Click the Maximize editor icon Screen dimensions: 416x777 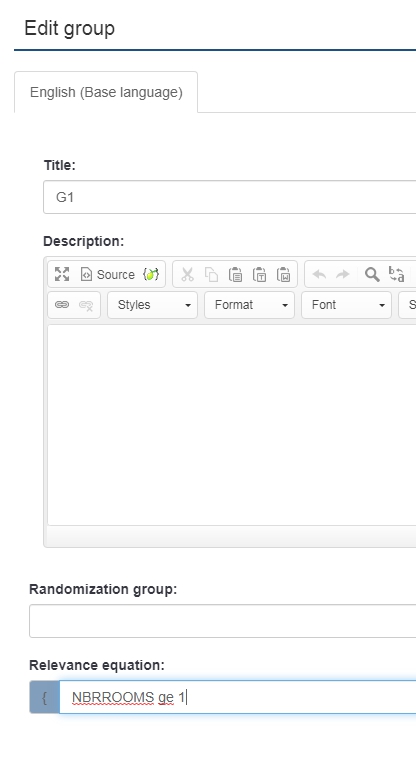click(x=62, y=274)
